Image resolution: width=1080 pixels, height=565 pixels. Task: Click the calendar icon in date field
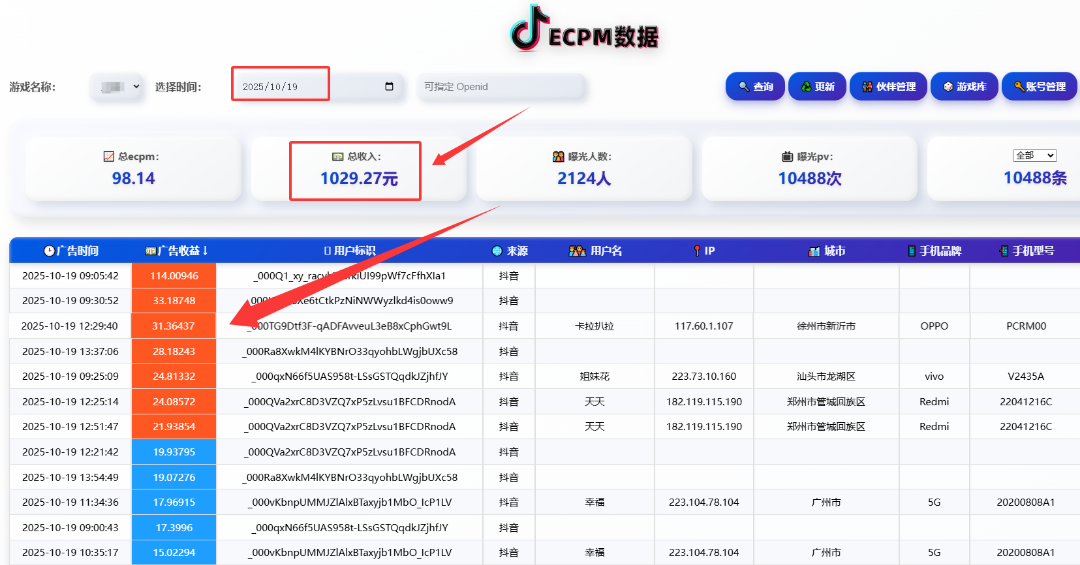click(x=389, y=87)
